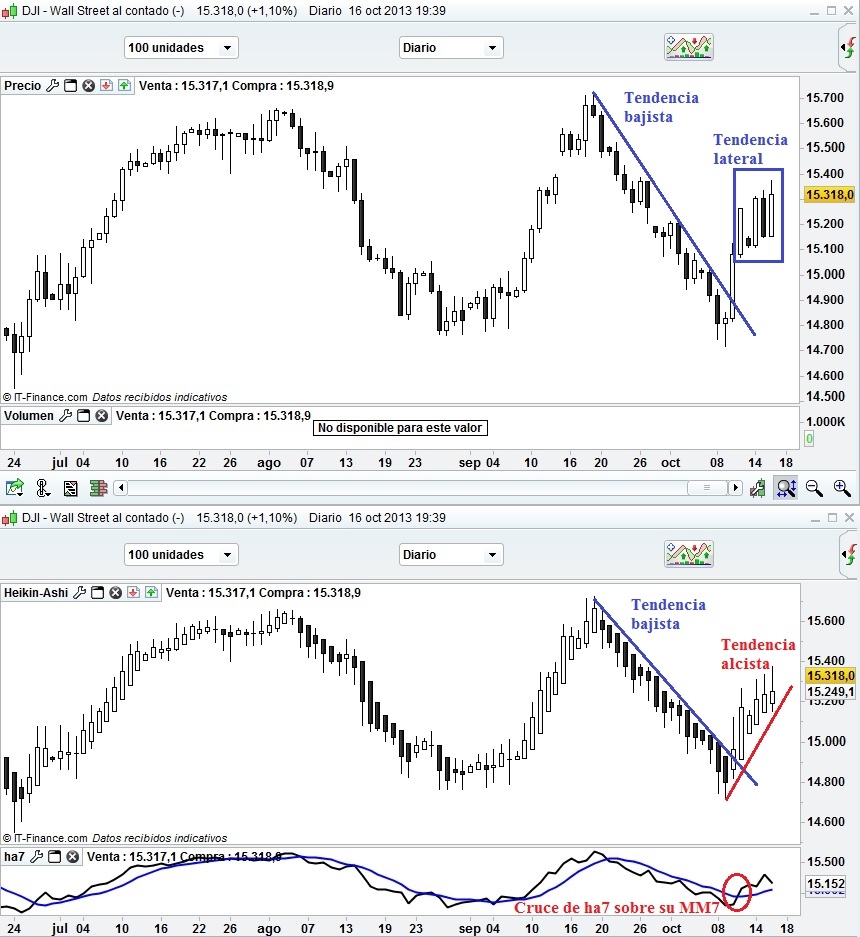The image size is (860, 937).
Task: Toggle the Volumen panel window mode icon
Action: pos(84,415)
